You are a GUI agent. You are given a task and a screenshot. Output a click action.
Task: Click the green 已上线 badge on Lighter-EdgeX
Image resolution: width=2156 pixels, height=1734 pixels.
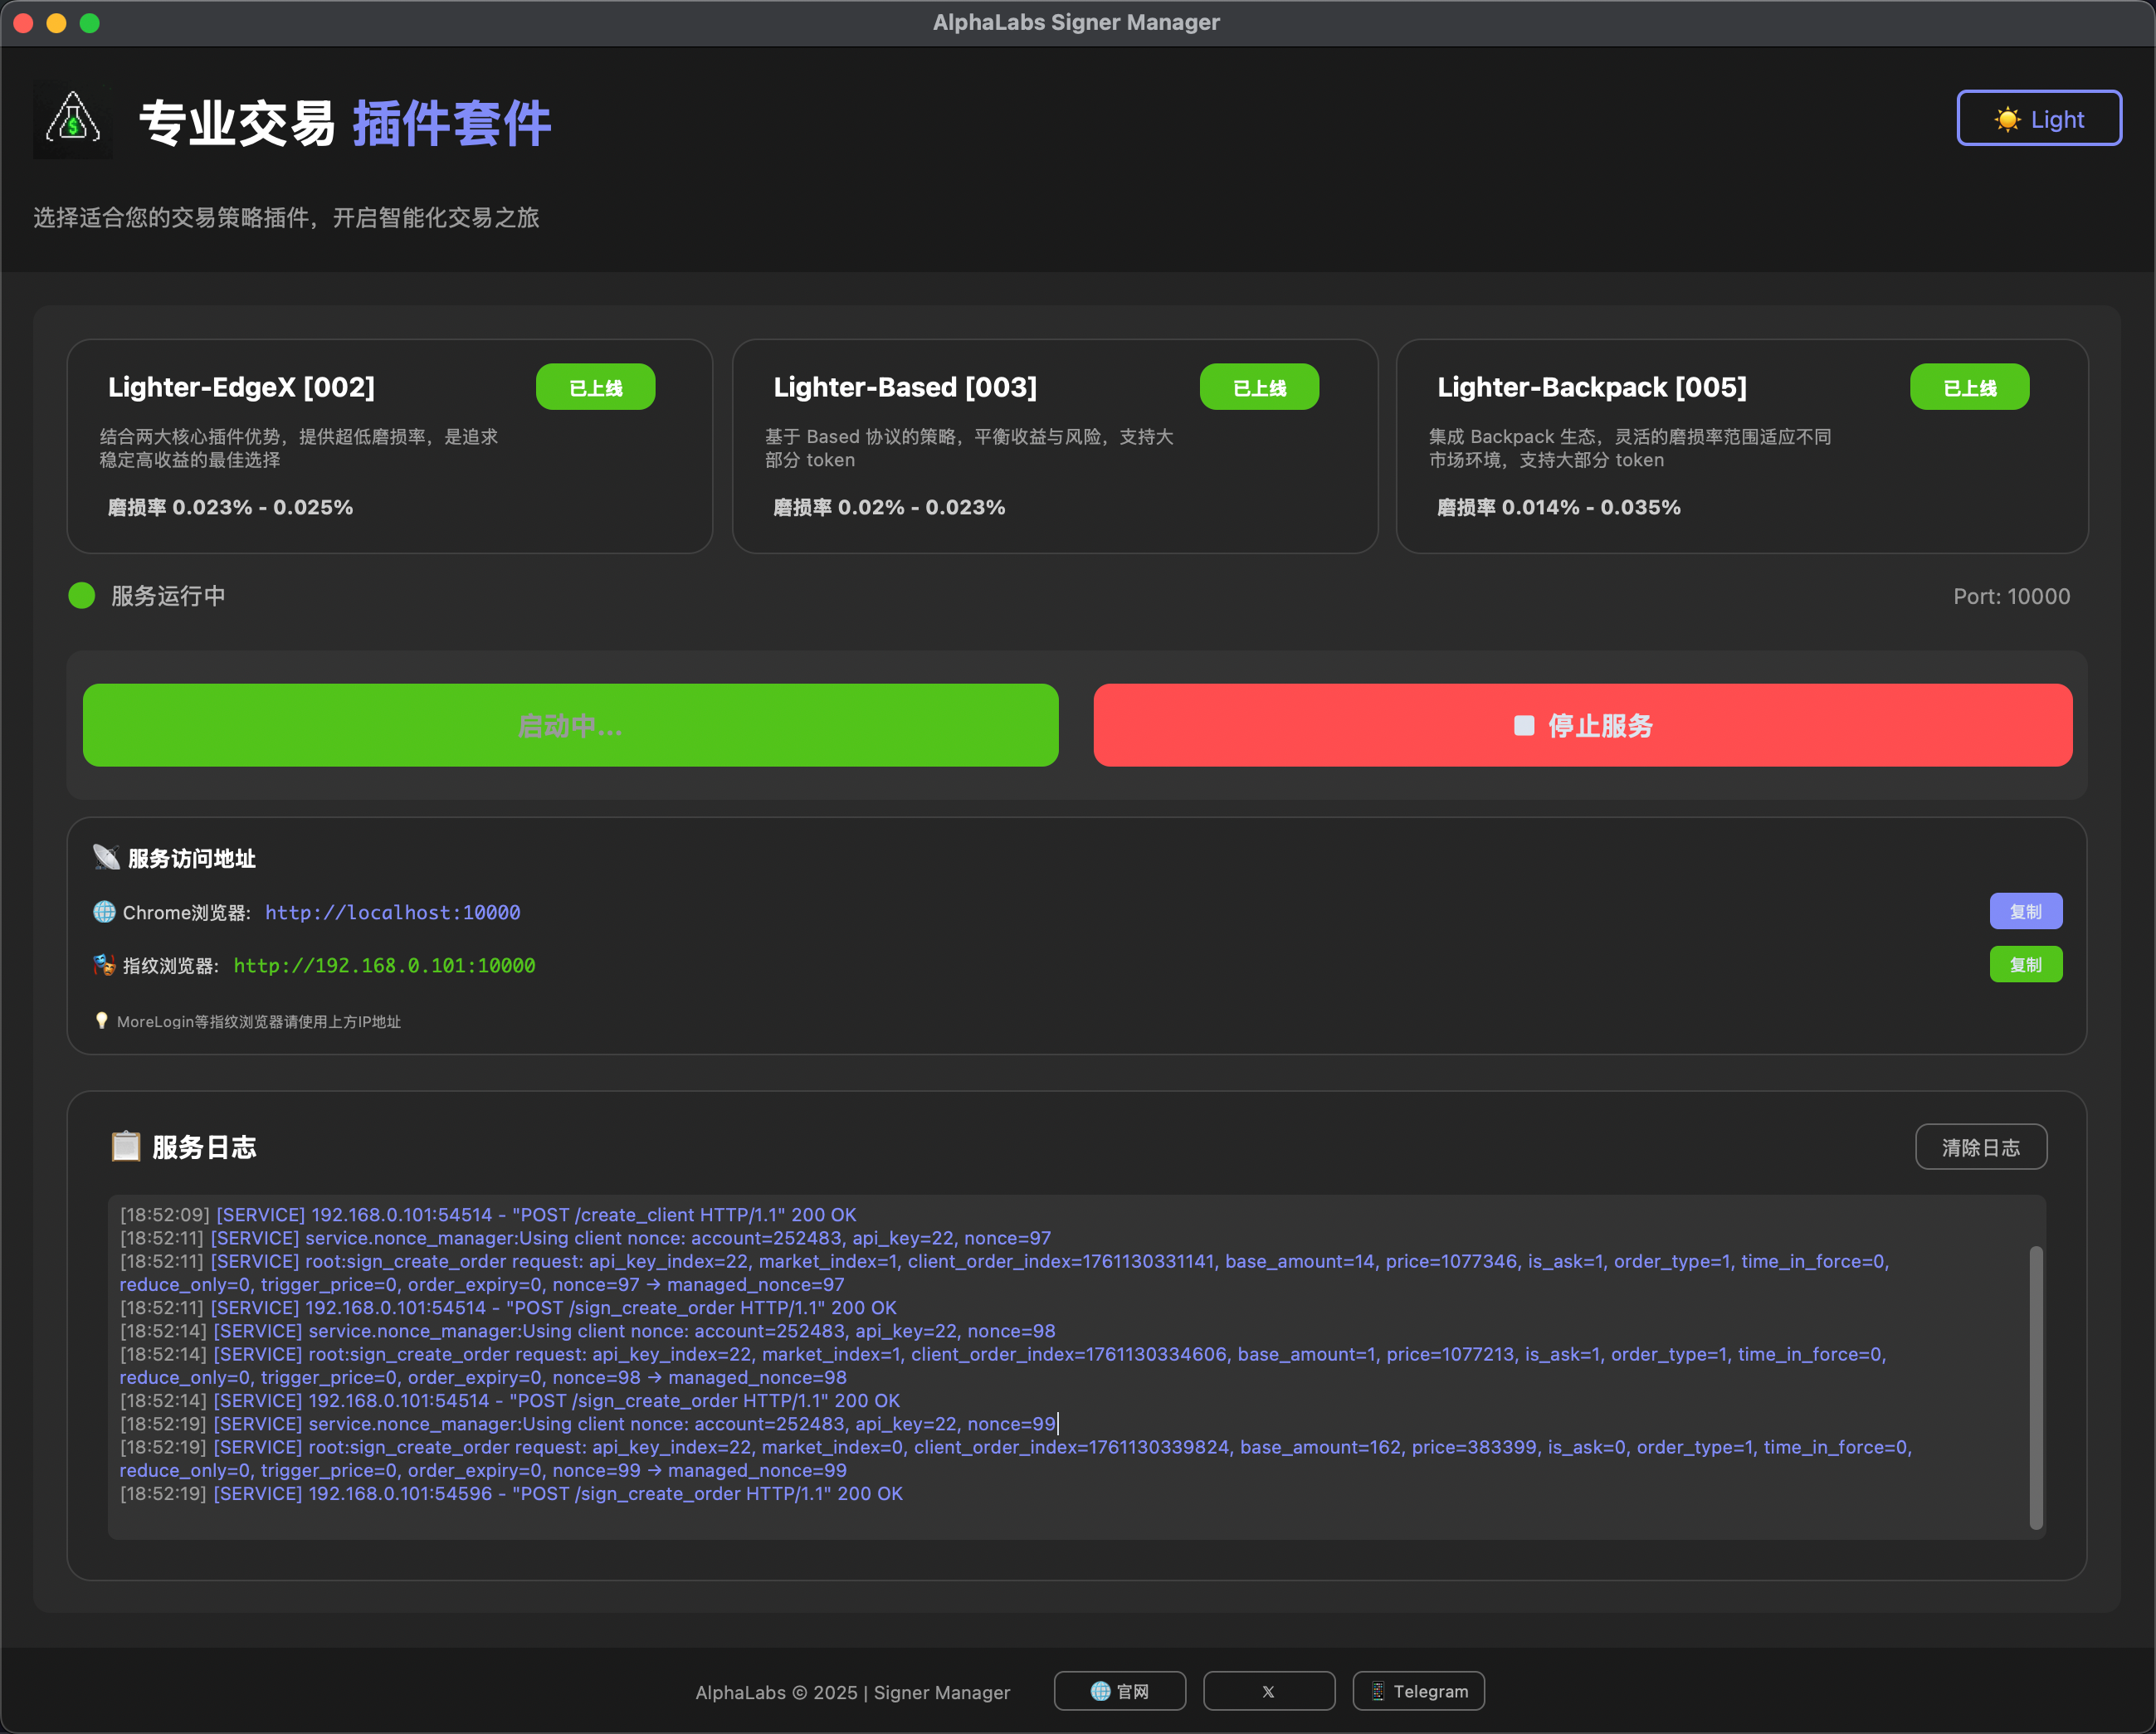point(595,387)
